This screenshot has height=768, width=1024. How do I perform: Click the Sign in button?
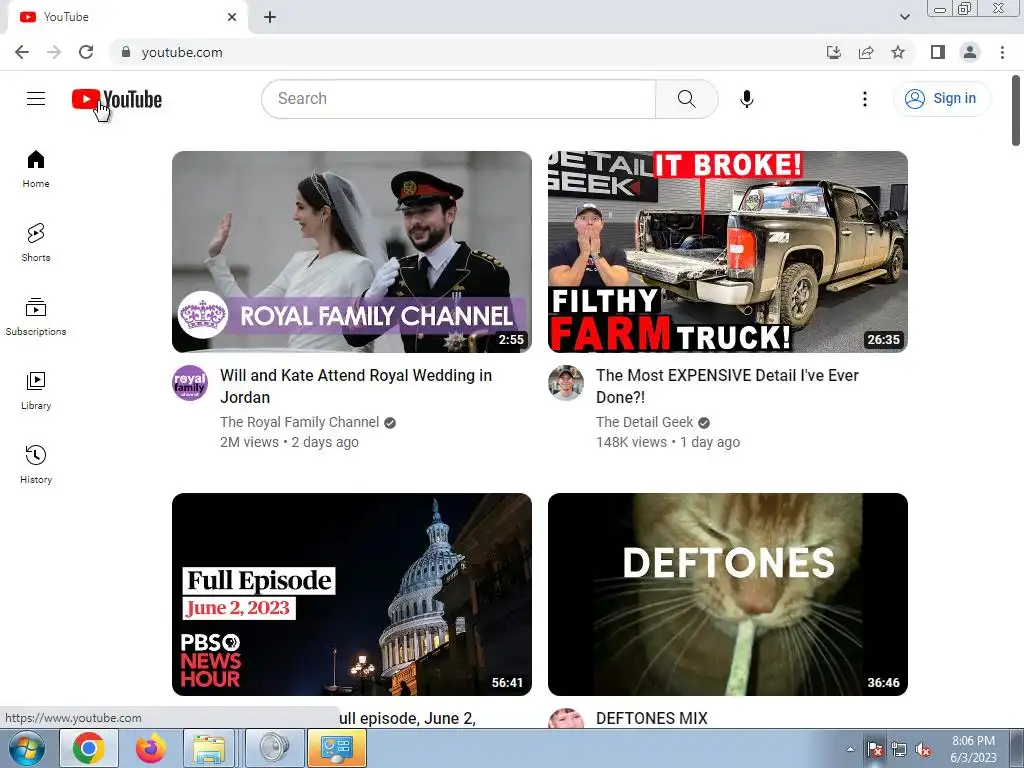coord(941,99)
